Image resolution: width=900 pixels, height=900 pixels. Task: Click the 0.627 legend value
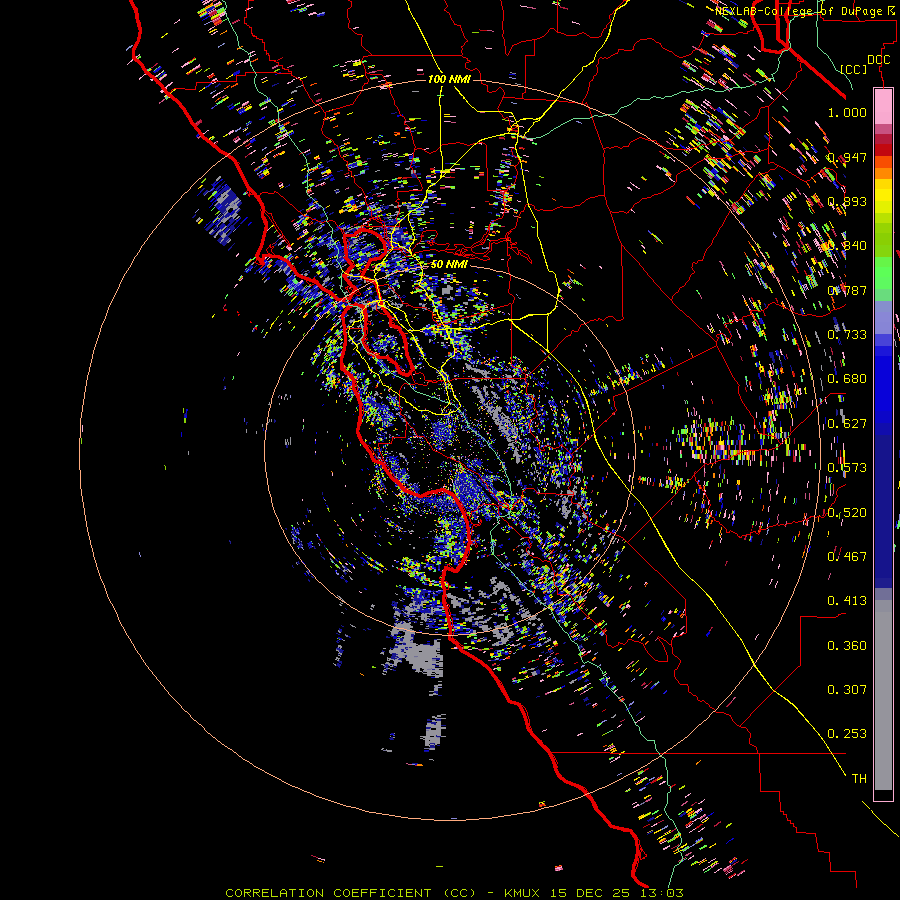(847, 423)
